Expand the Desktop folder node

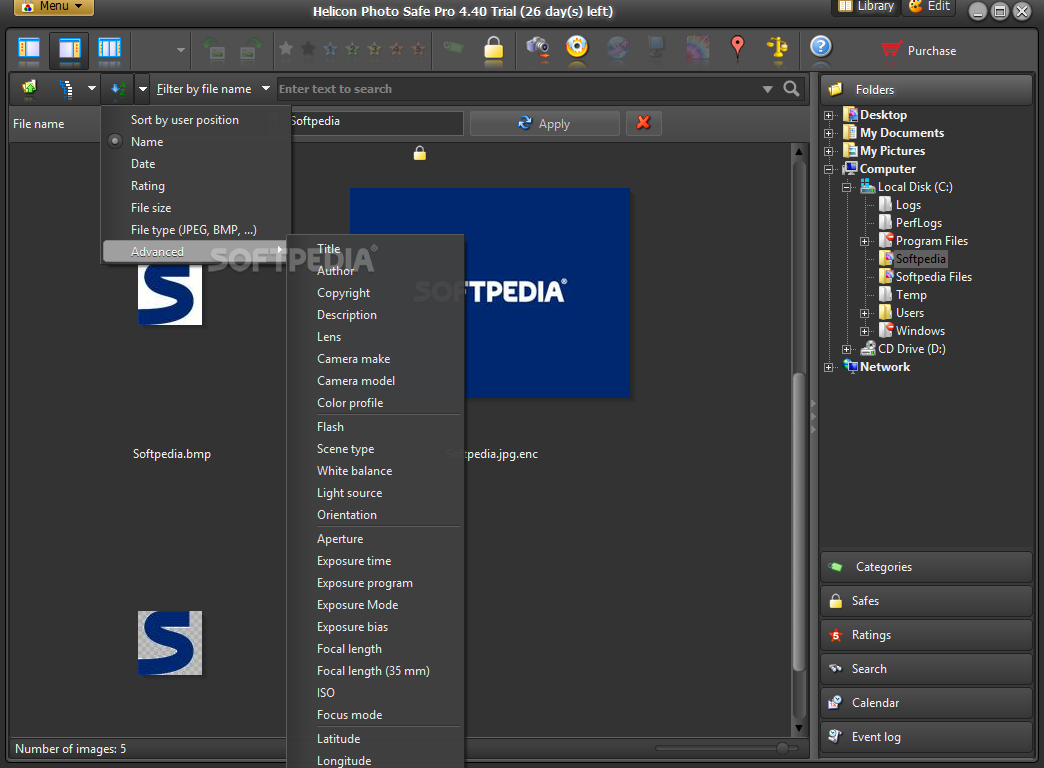pyautogui.click(x=829, y=115)
